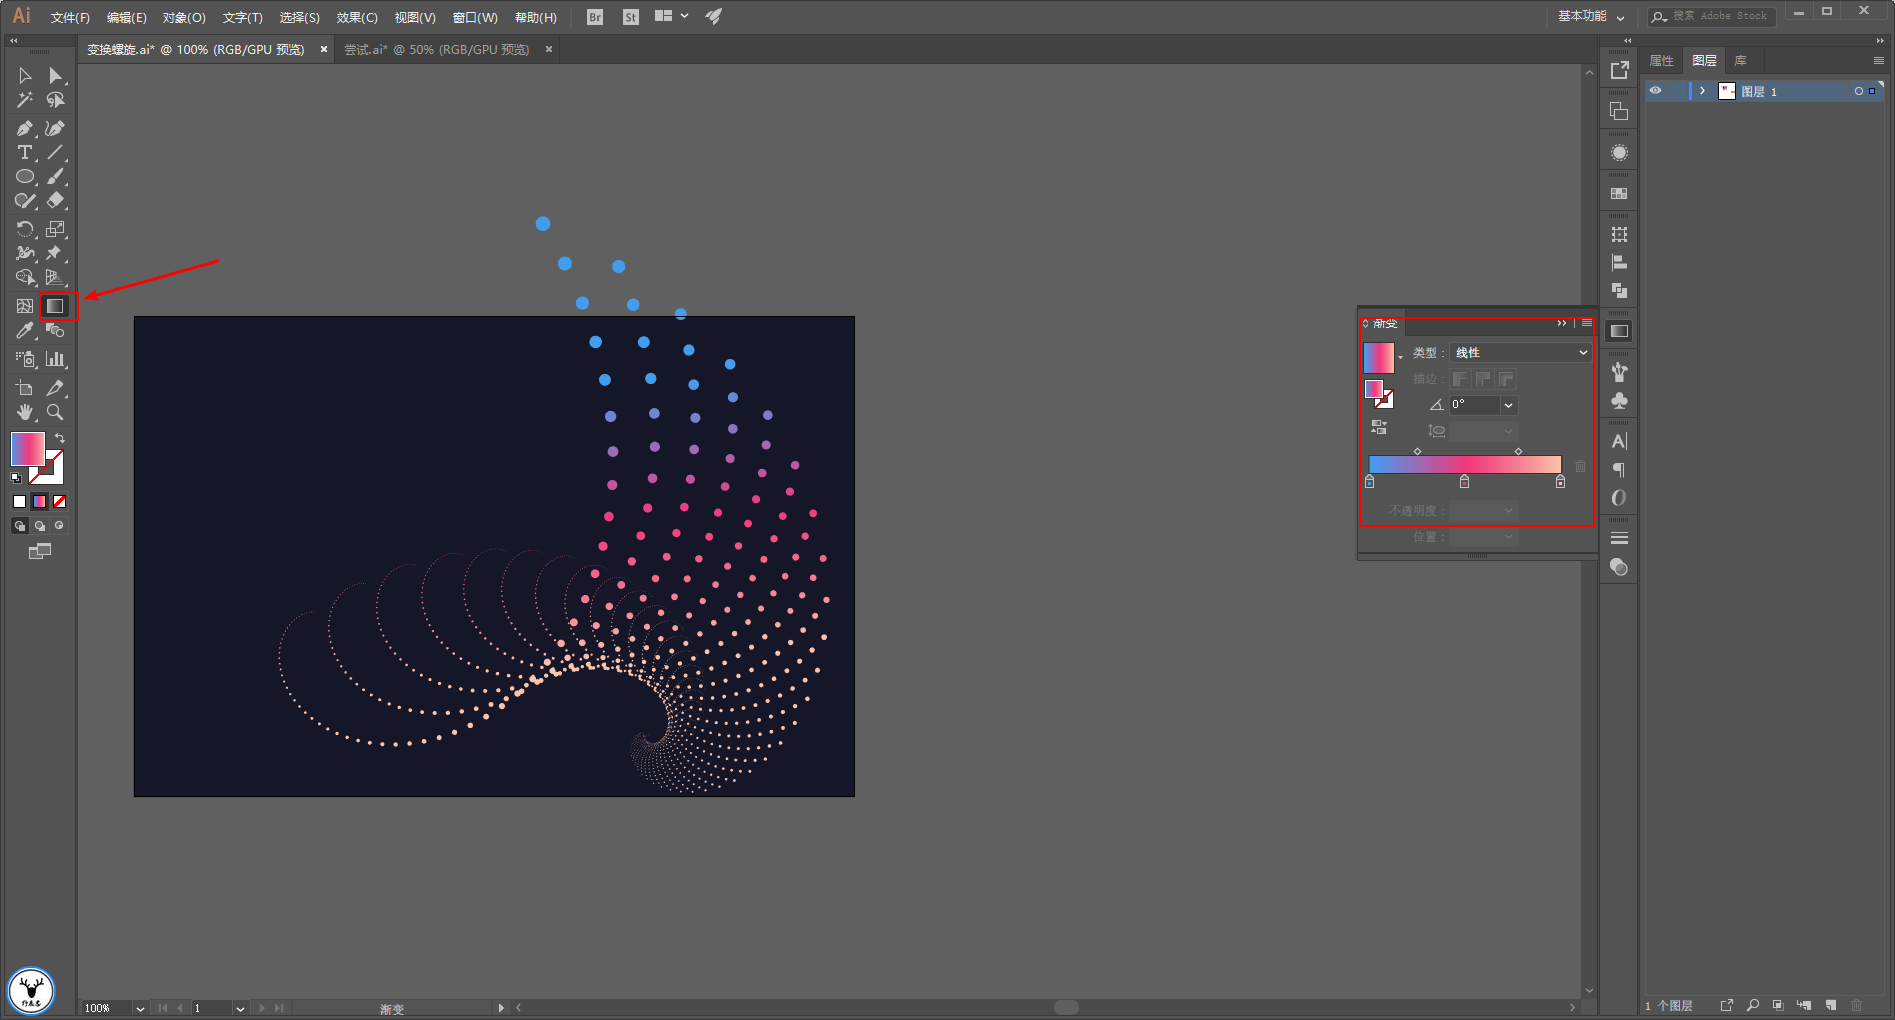
Task: Open the Symbols panel from dock
Action: [x=1619, y=400]
